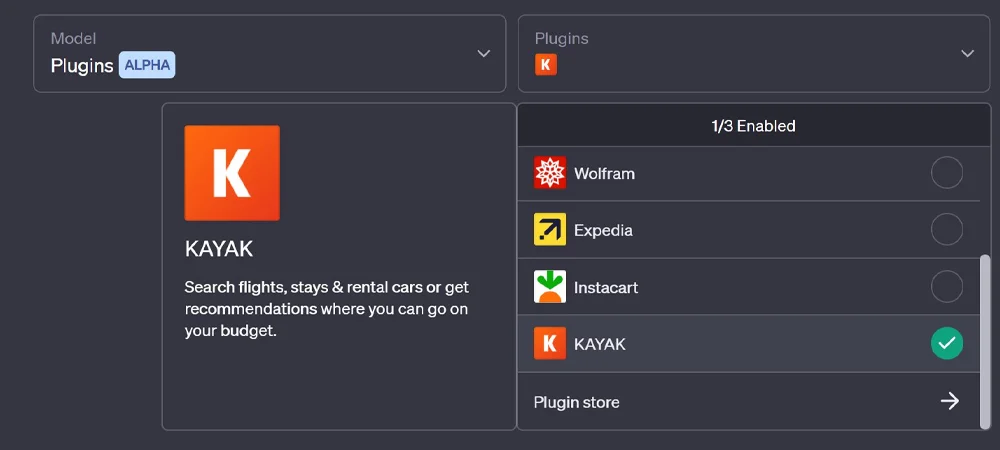This screenshot has width=1000, height=450.
Task: Click the KAYAK icon in the plugin list
Action: point(550,344)
